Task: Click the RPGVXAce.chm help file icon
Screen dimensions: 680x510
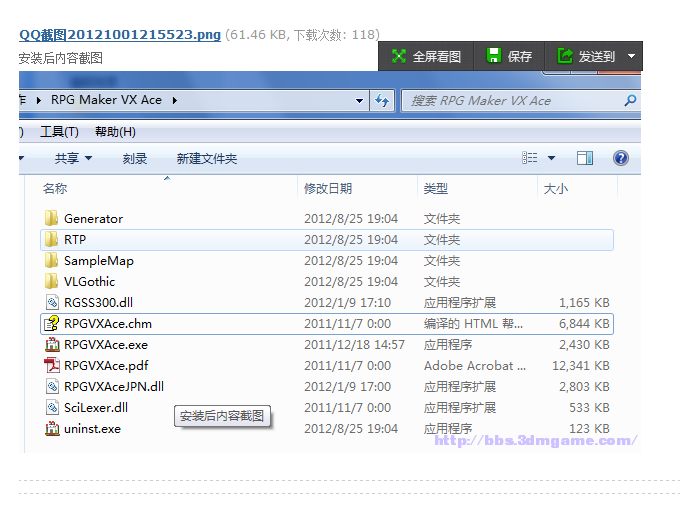Action: click(52, 324)
